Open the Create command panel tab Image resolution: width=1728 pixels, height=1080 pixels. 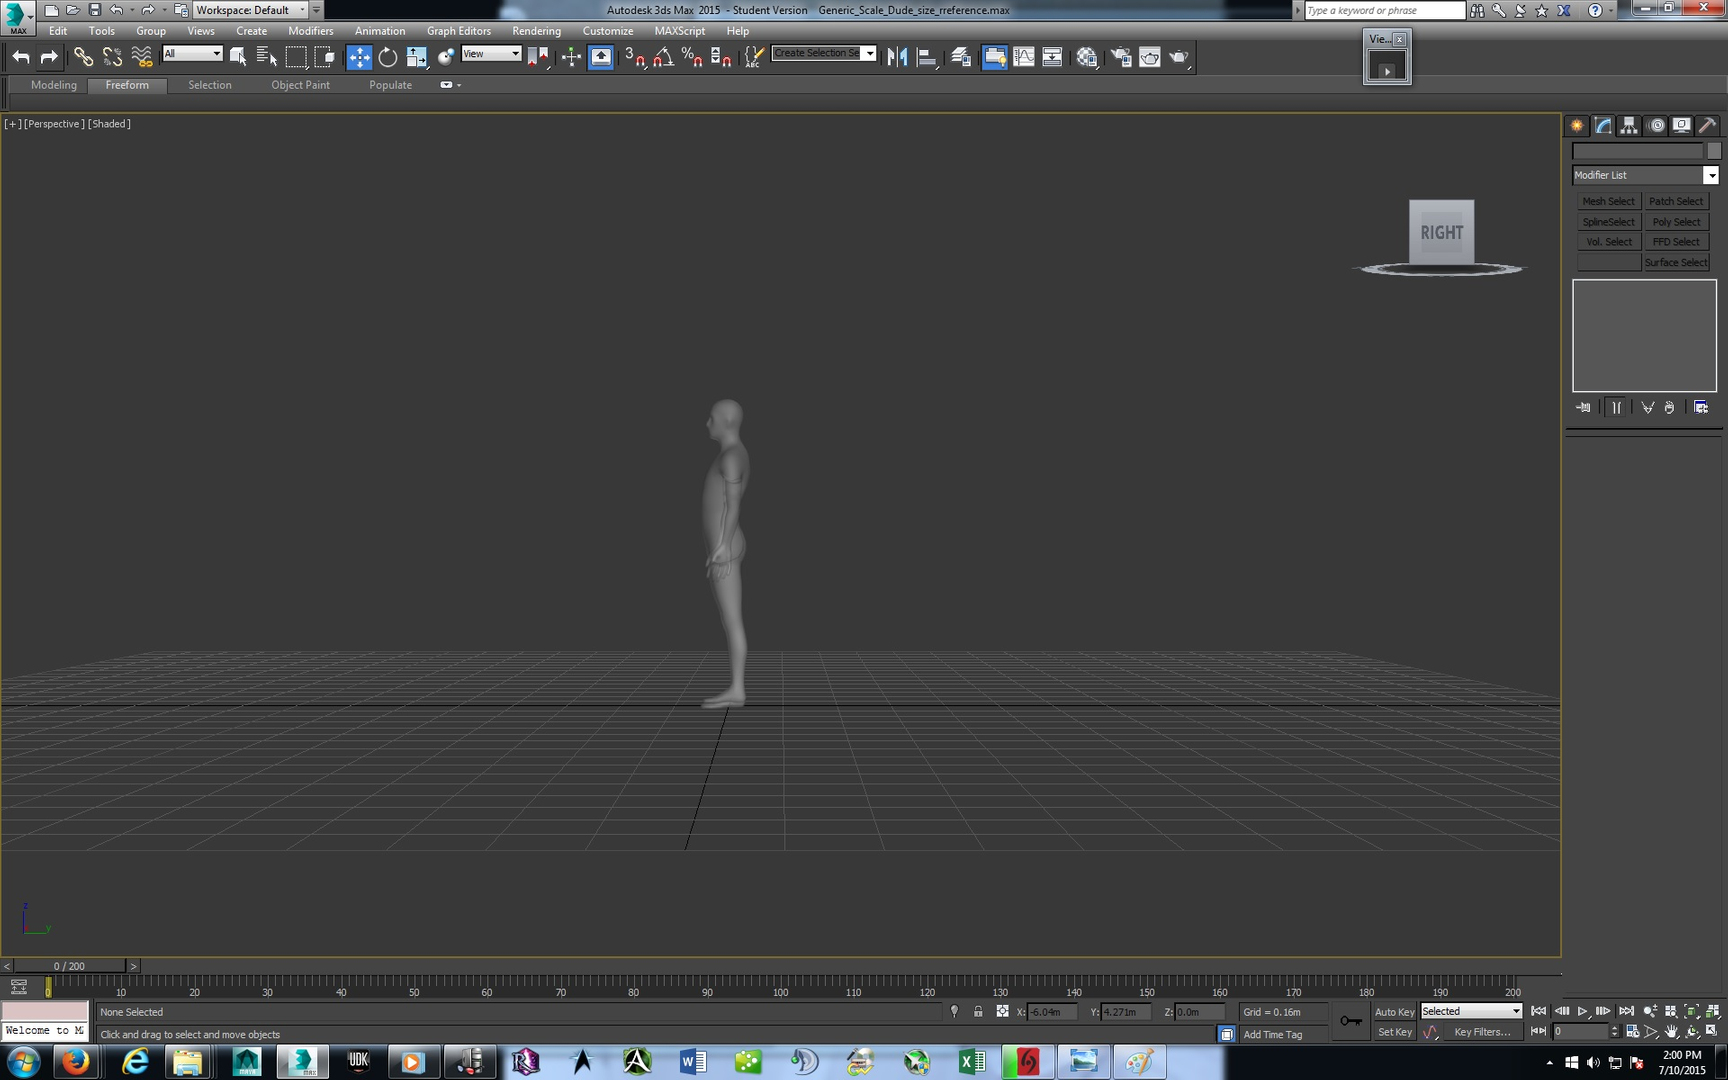(1577, 126)
